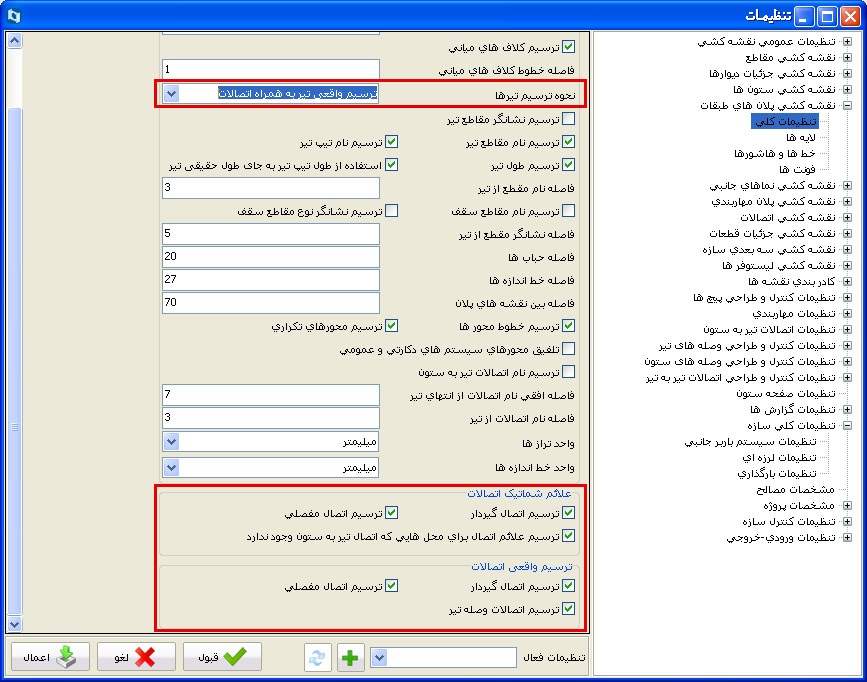The height and width of the screenshot is (682, 867).
Task: Check ترسيم نام اتصالات تير به ستون
Action: tap(569, 372)
